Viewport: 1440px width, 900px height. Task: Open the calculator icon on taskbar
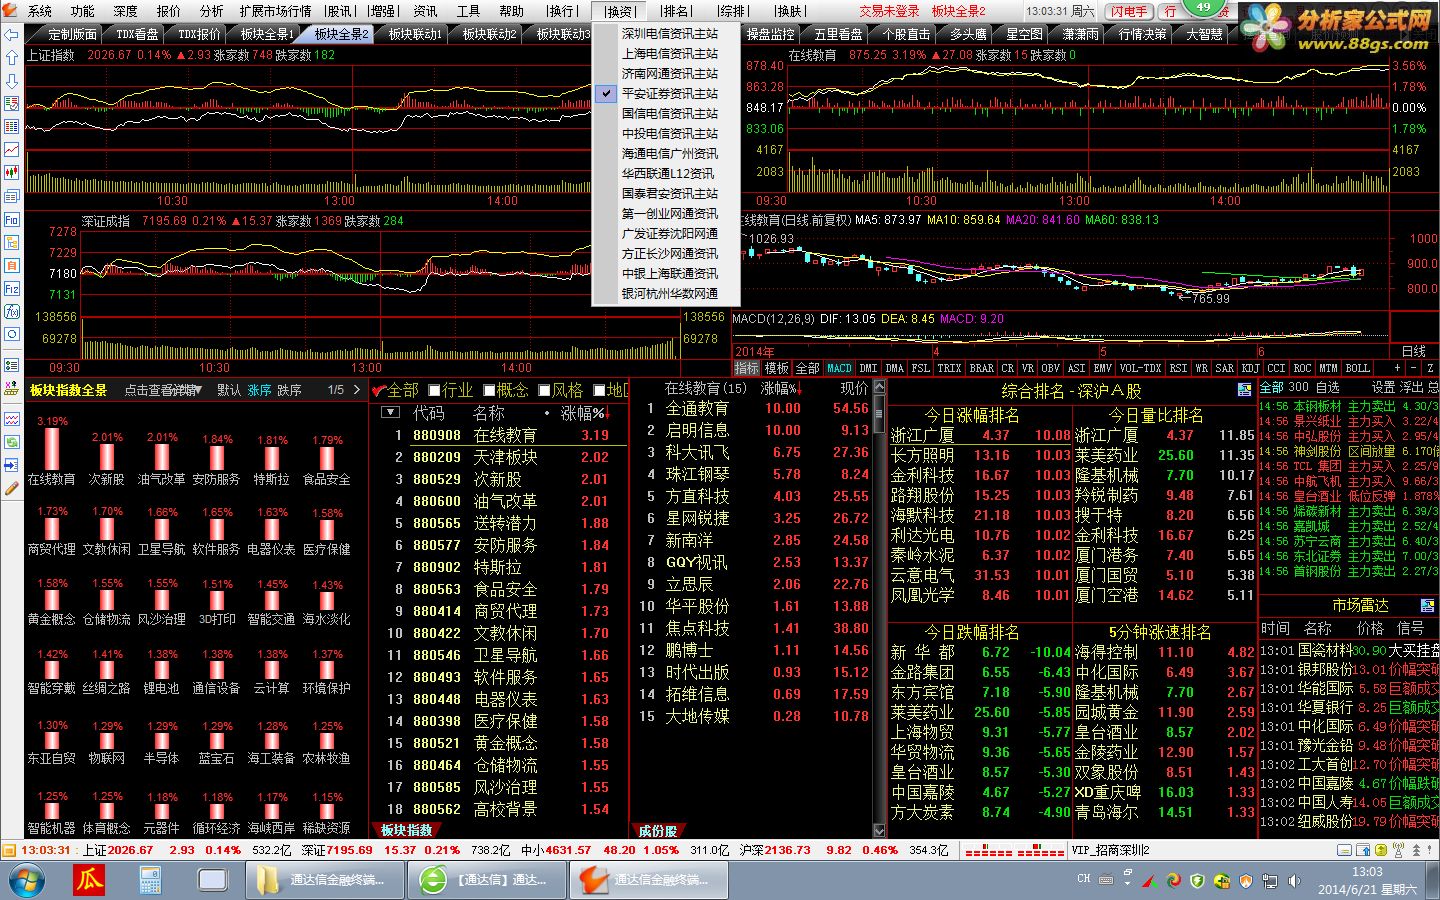coord(150,880)
